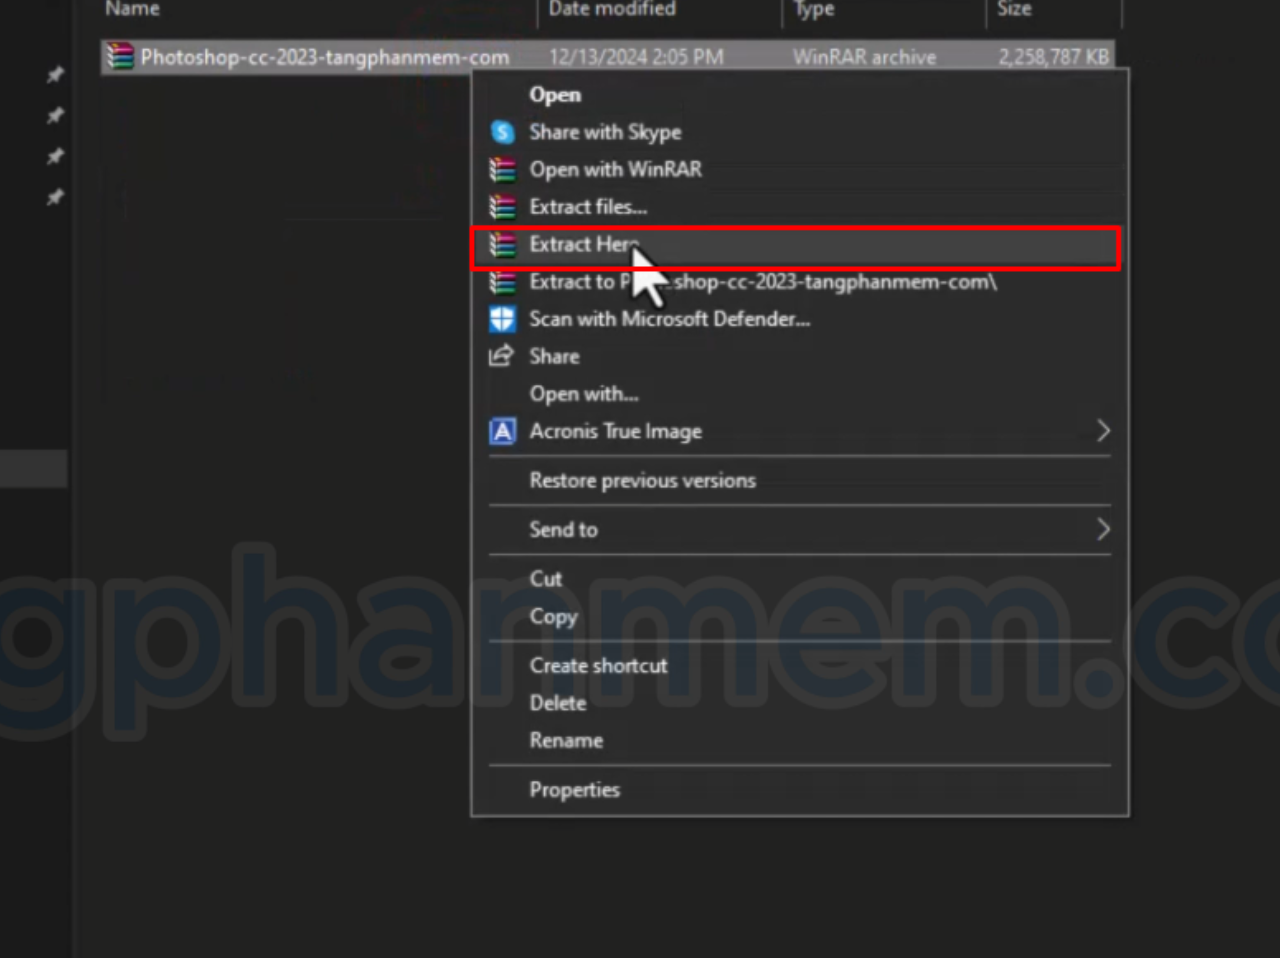The height and width of the screenshot is (958, 1280).
Task: Choose Rename from the context menu
Action: (x=566, y=741)
